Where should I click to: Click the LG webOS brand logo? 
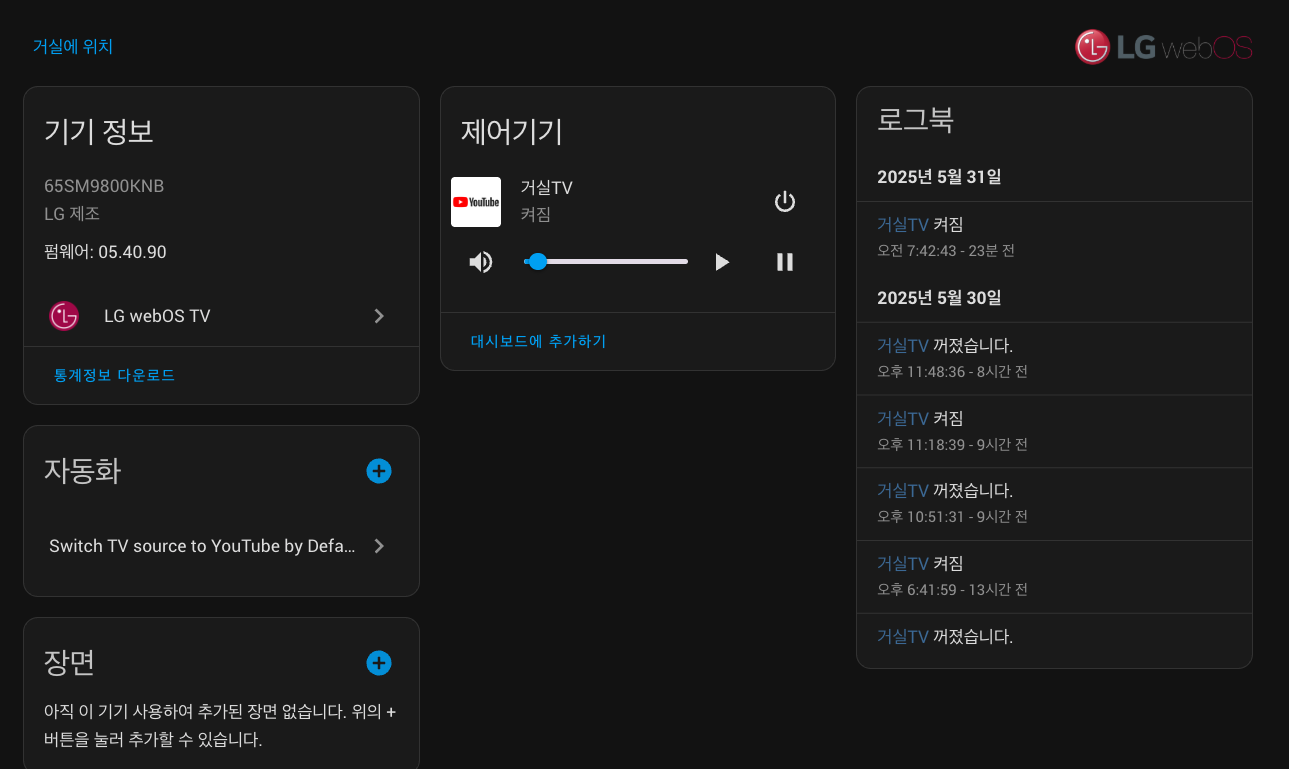pos(1163,47)
